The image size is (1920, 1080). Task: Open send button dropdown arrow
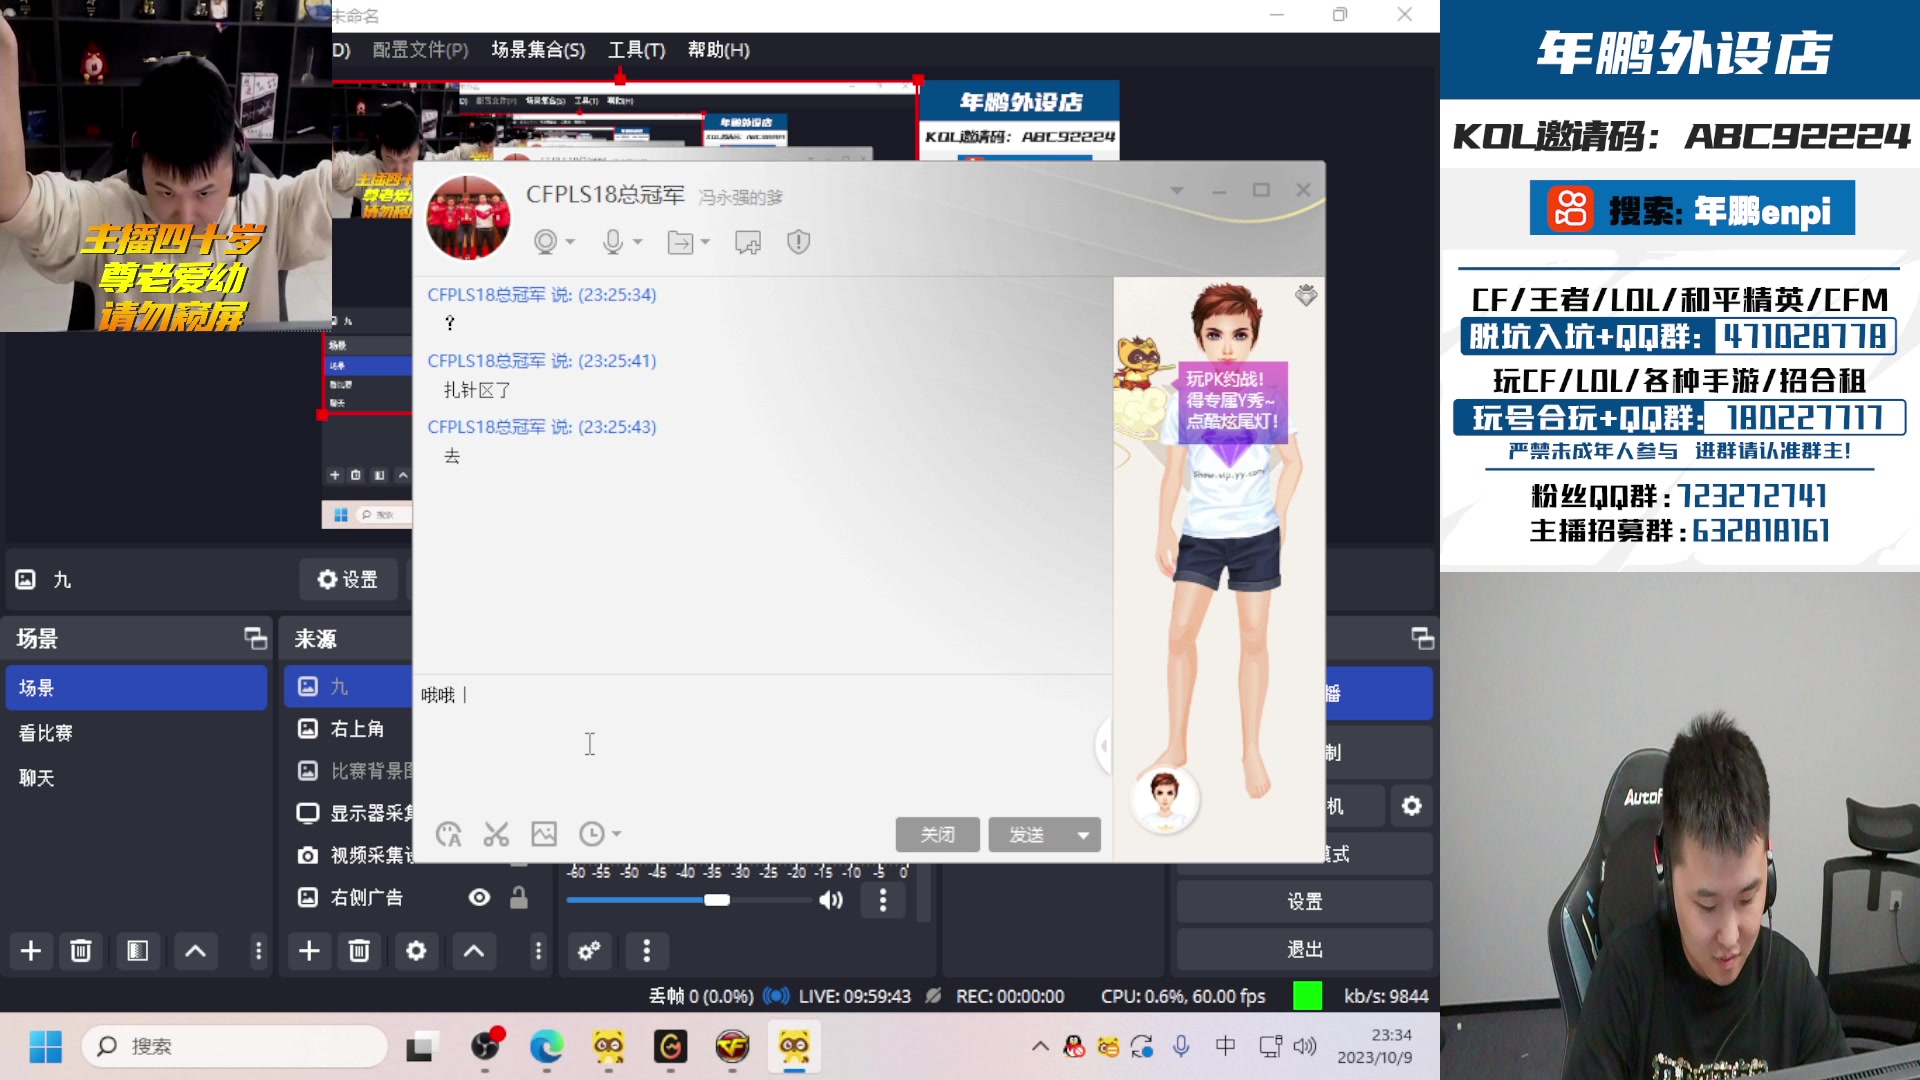(1083, 835)
